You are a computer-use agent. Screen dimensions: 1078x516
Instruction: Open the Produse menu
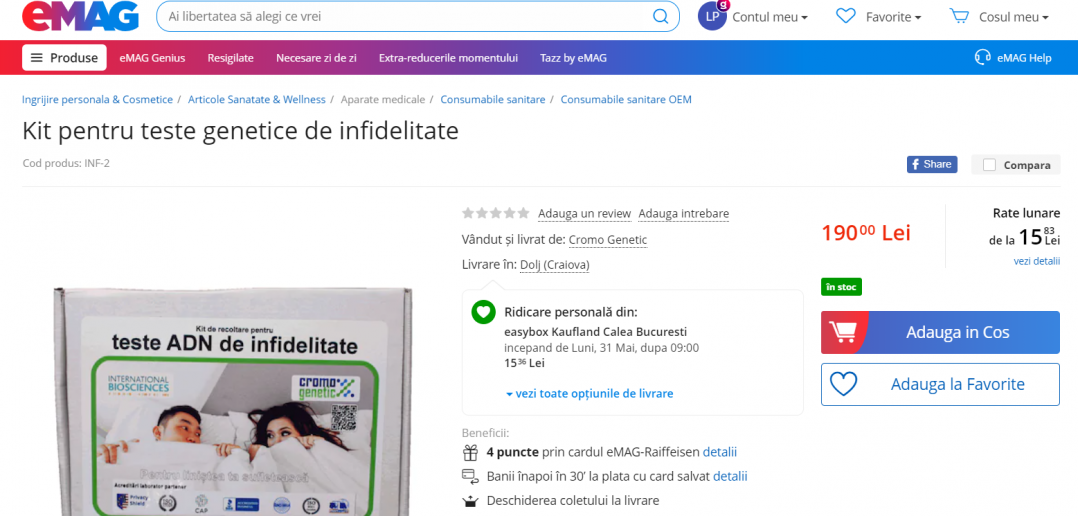(64, 57)
